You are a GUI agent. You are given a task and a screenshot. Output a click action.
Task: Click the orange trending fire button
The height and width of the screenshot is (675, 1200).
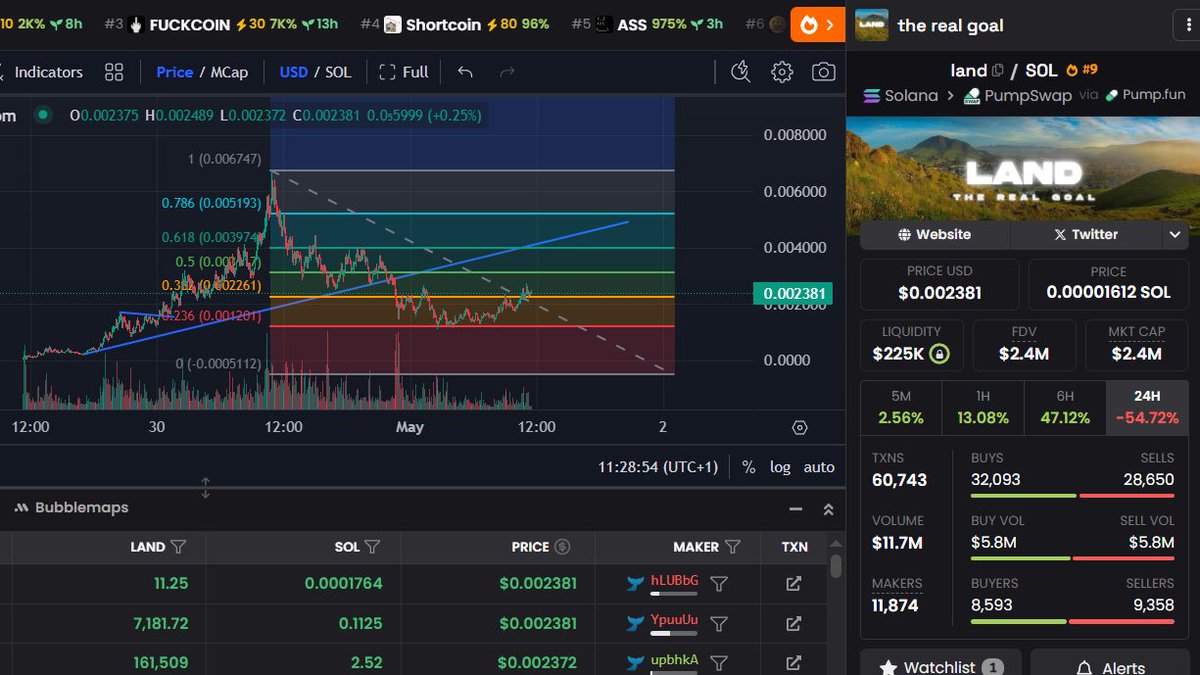818,25
